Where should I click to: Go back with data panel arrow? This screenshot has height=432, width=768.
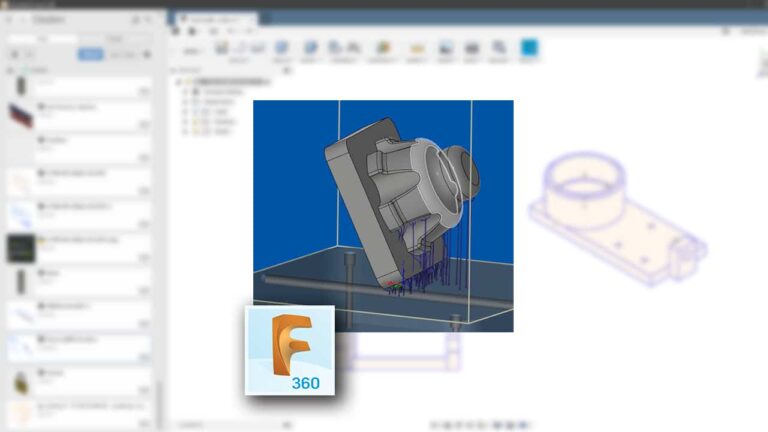click(x=9, y=20)
